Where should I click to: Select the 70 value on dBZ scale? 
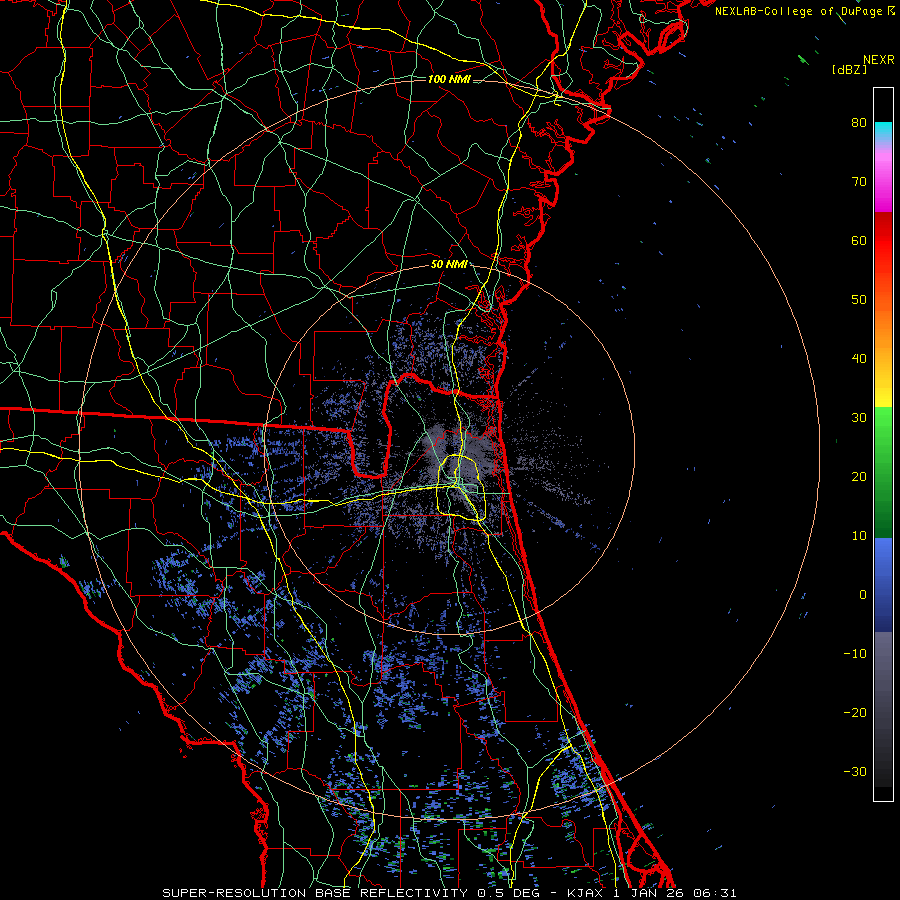click(x=859, y=182)
